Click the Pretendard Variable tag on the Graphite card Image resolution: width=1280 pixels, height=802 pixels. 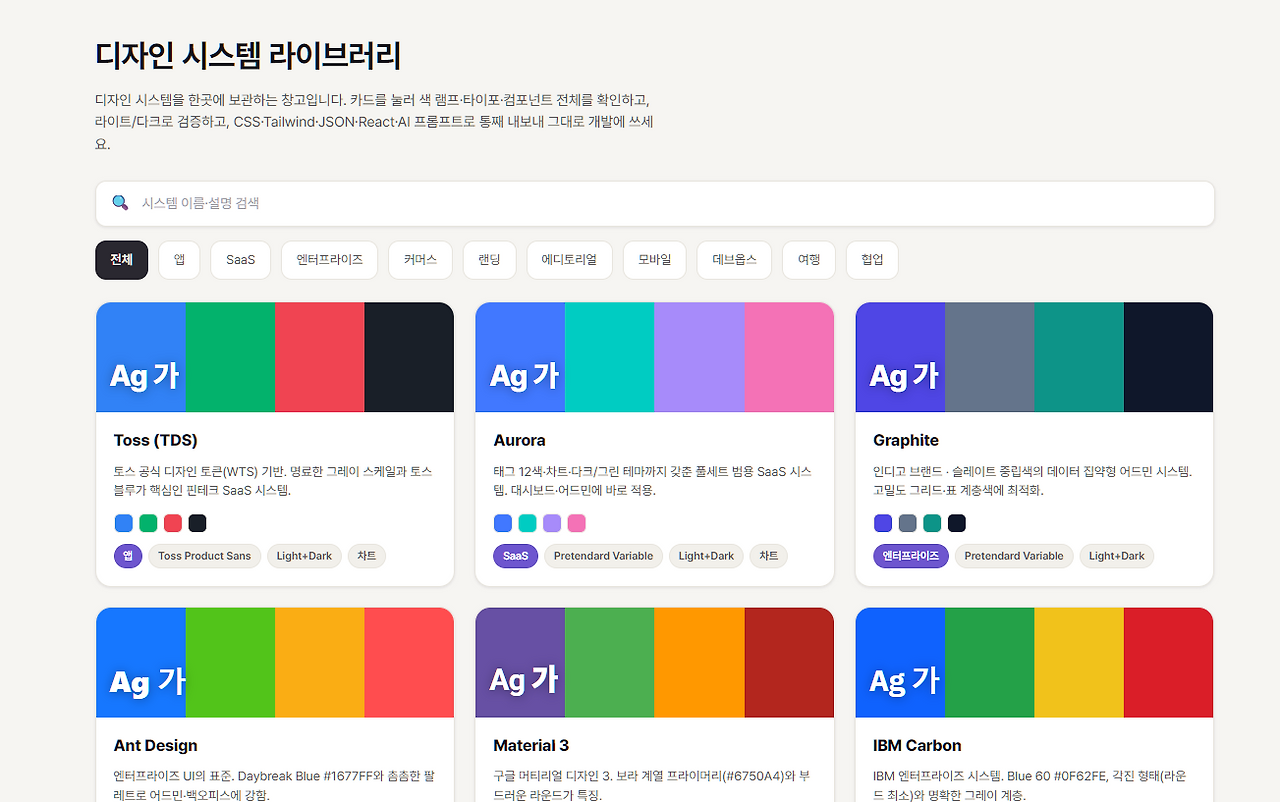point(1014,556)
